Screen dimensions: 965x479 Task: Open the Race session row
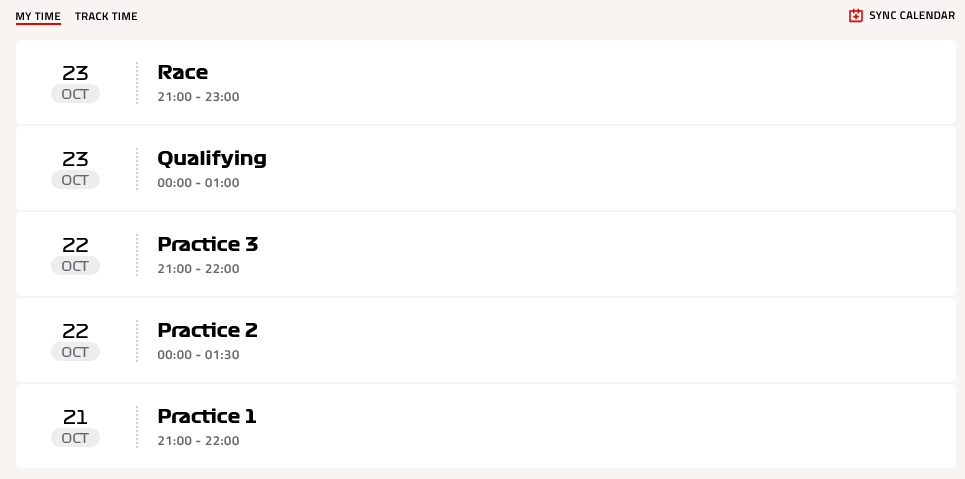coord(486,82)
